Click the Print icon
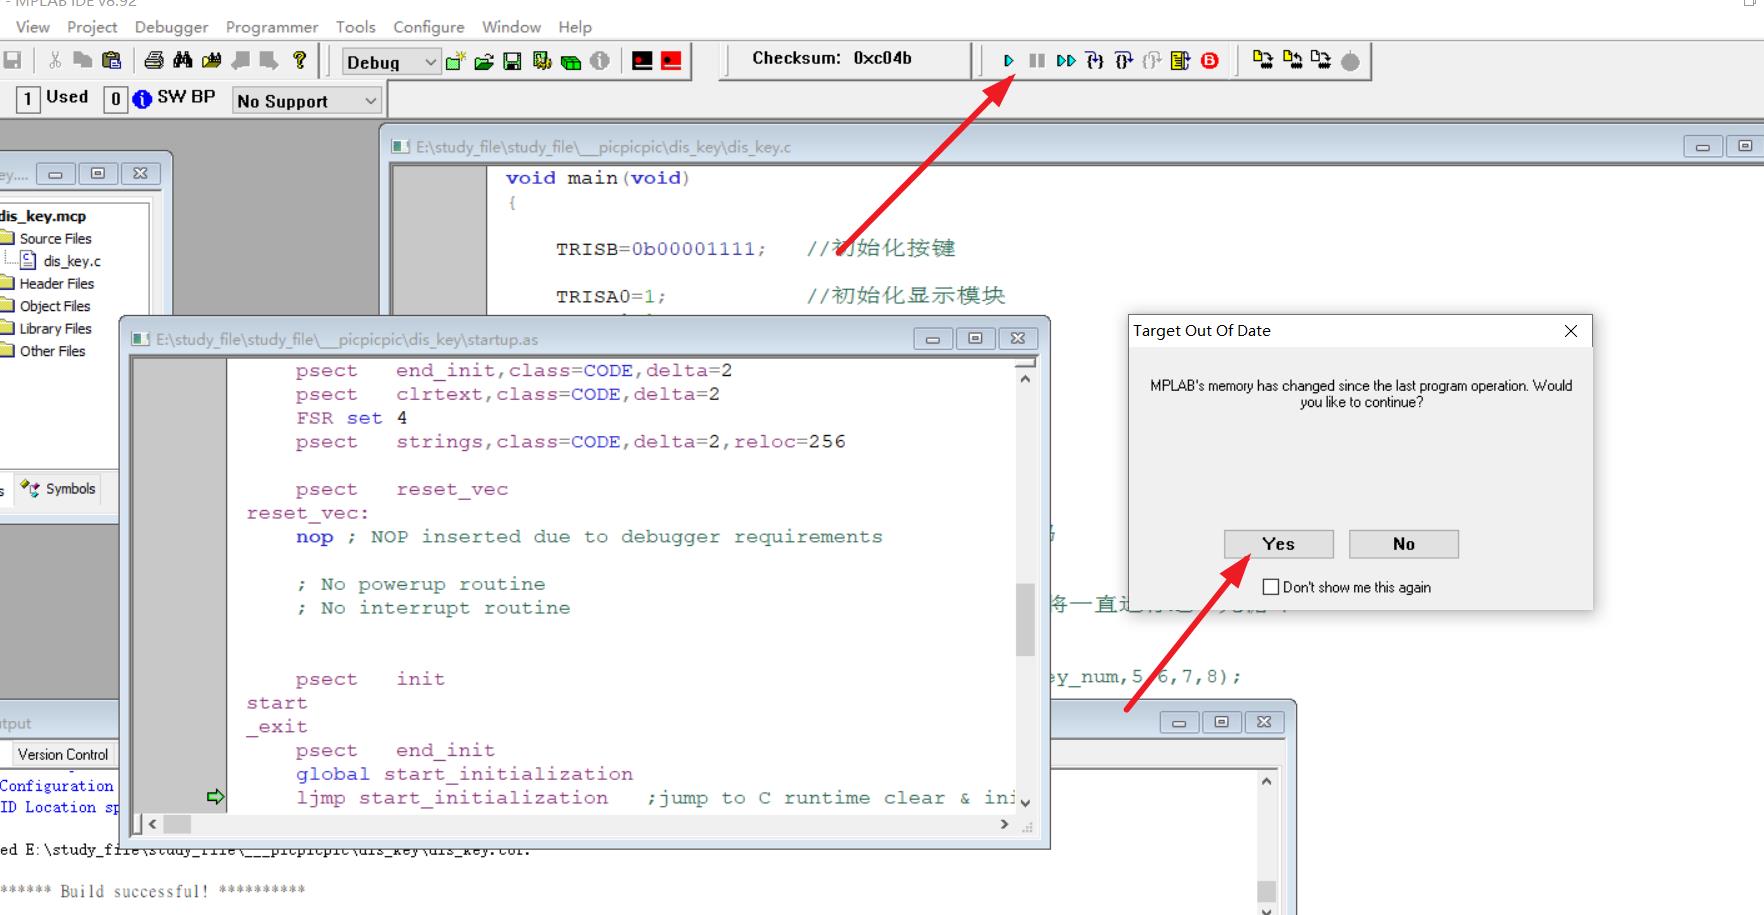The height and width of the screenshot is (915, 1764). click(x=154, y=61)
